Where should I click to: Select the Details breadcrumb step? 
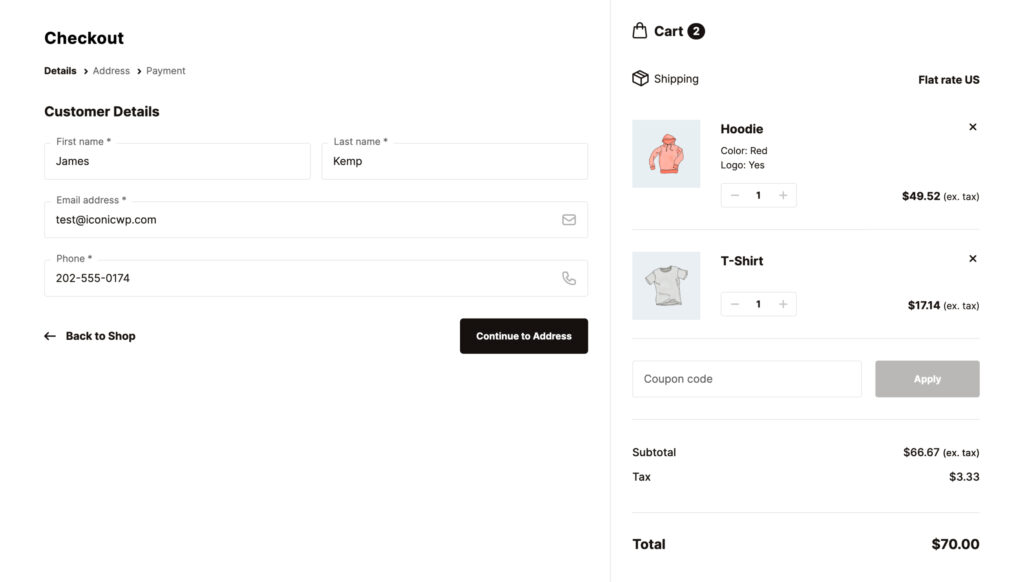pos(59,70)
